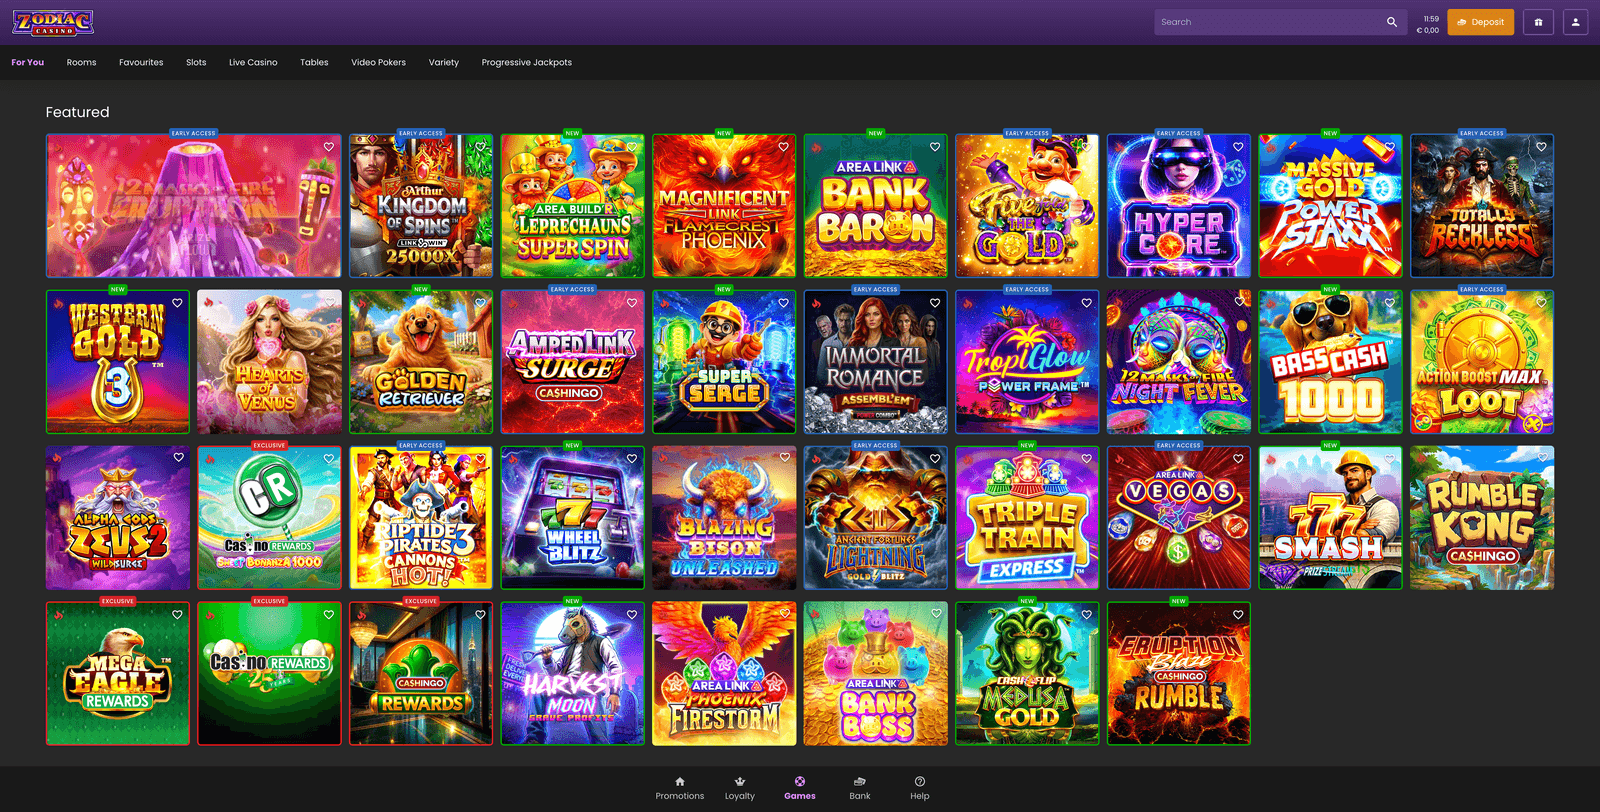
Task: Open Progressive Jackpots tab
Action: point(527,62)
